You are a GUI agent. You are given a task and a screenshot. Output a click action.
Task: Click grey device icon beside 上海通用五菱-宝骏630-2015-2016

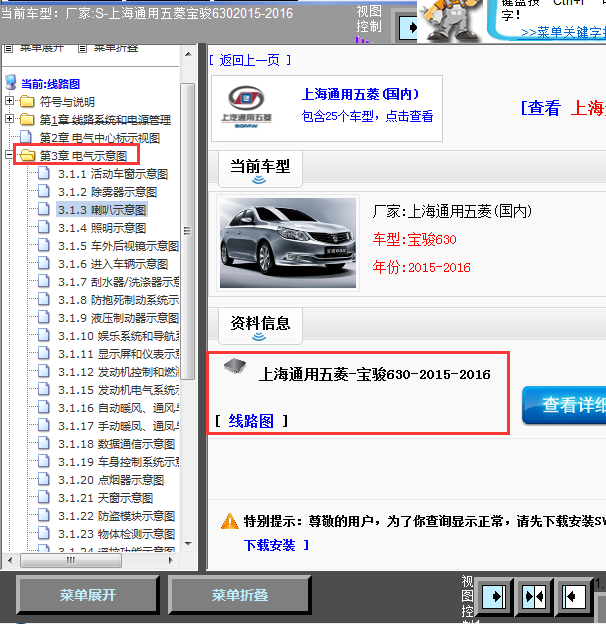click(234, 366)
